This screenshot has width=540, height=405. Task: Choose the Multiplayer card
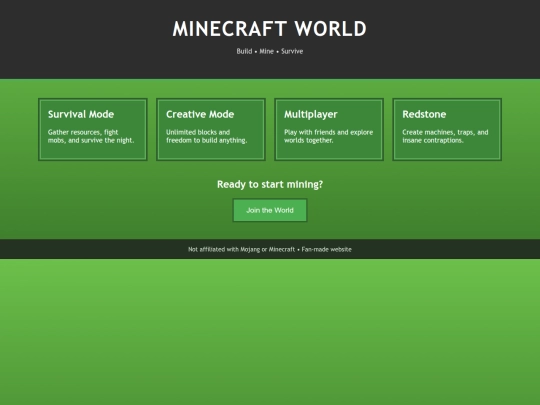pos(329,129)
